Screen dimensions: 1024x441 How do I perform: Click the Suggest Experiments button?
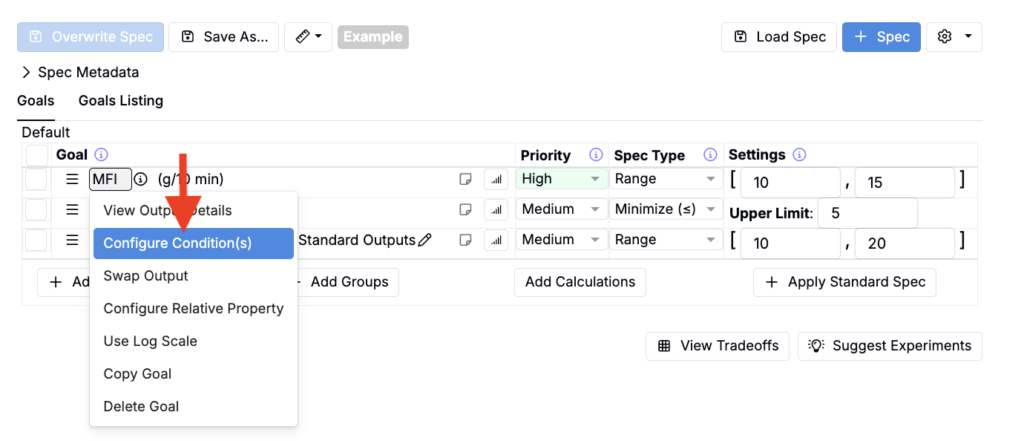click(x=890, y=346)
